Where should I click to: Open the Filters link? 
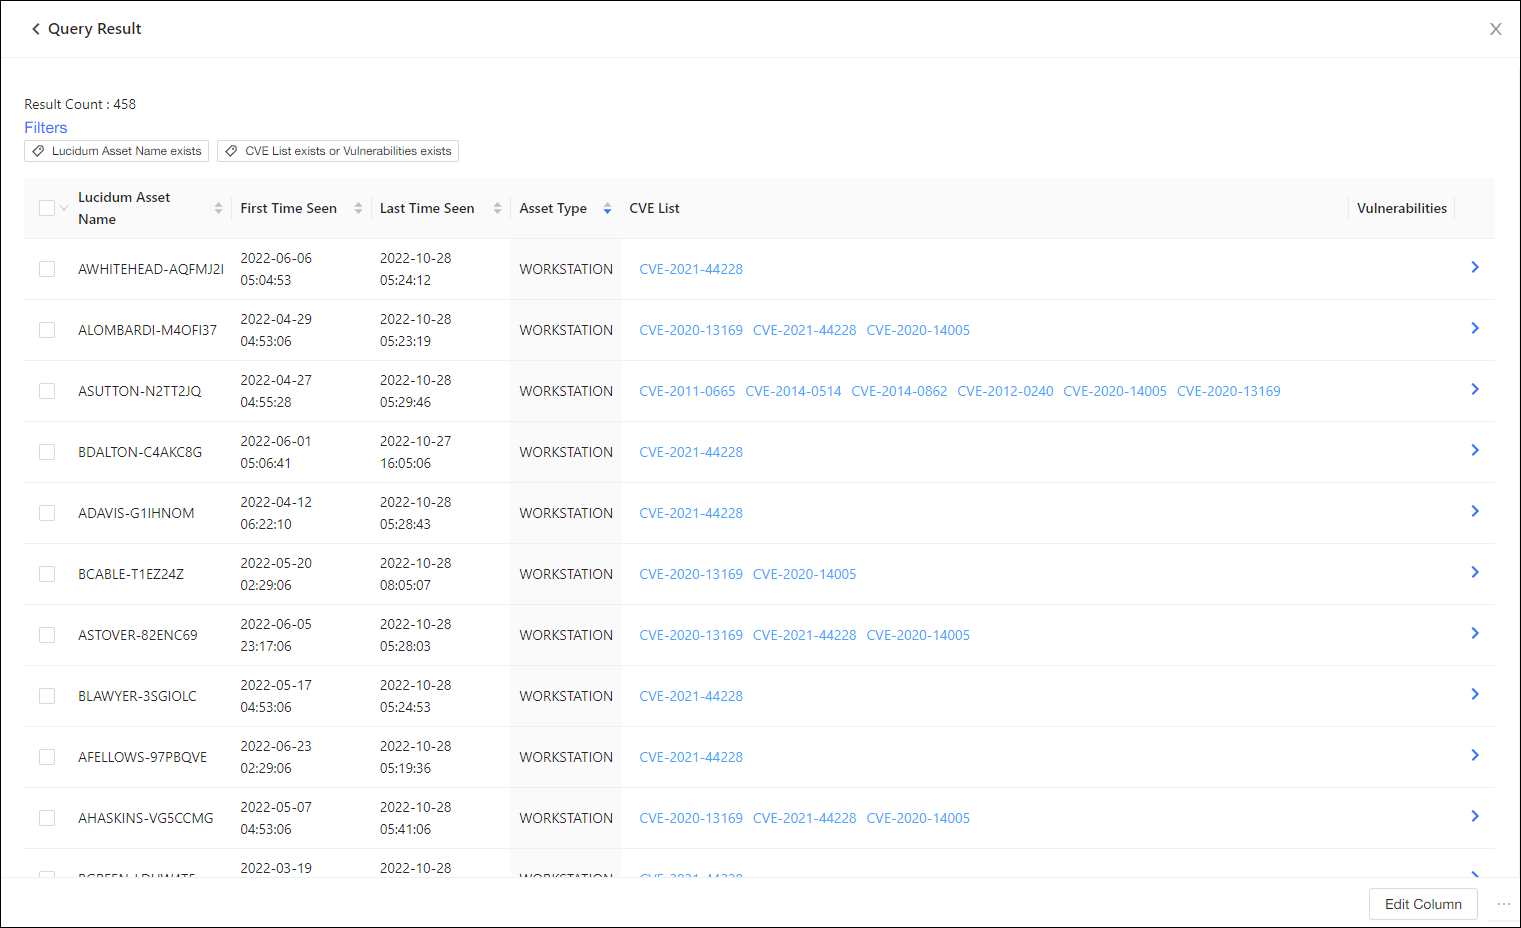(x=46, y=127)
